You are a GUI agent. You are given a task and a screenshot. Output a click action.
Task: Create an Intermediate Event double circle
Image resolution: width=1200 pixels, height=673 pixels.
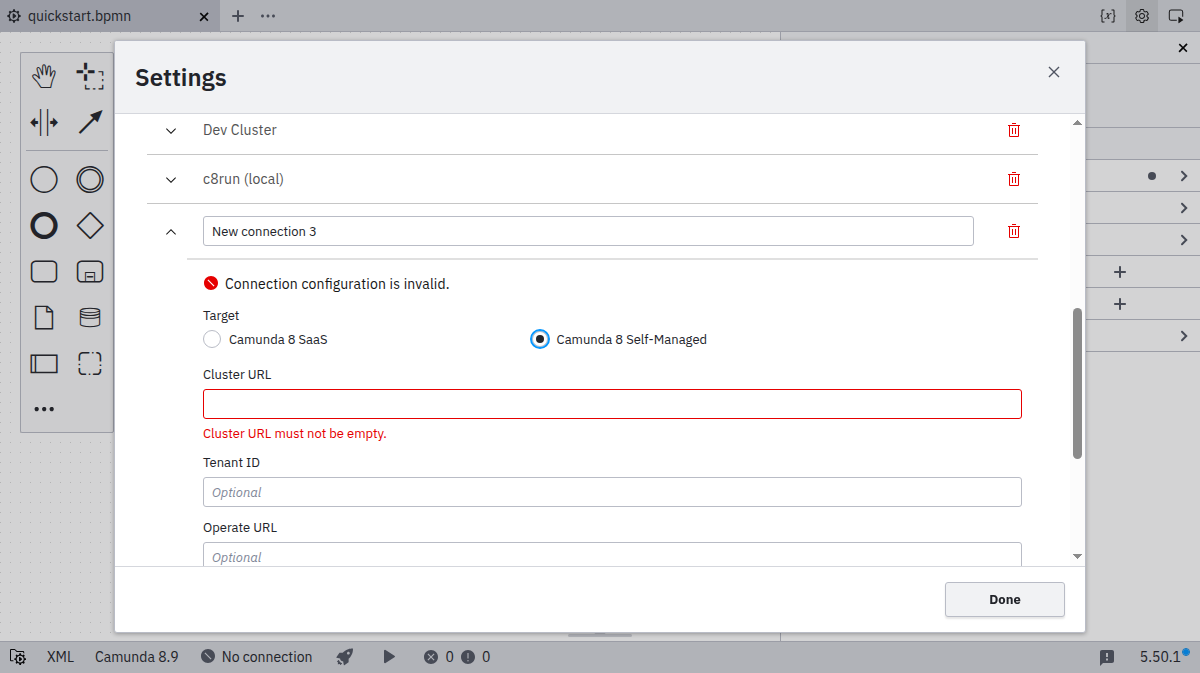point(90,180)
